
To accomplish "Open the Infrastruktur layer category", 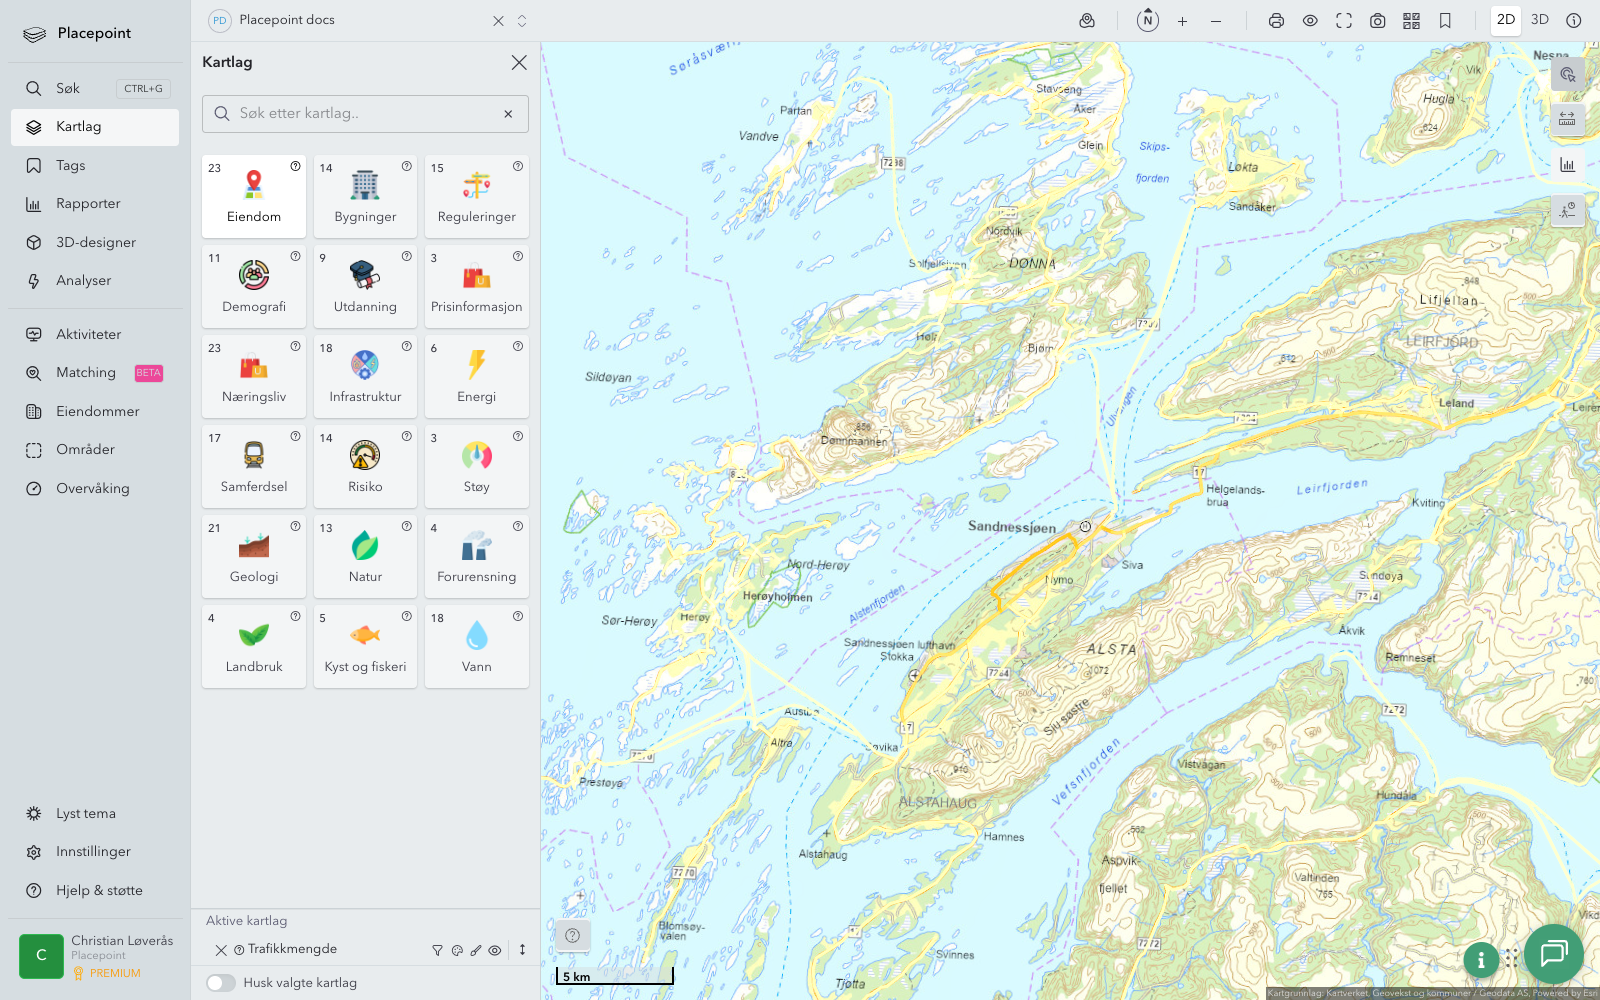I will click(x=365, y=376).
